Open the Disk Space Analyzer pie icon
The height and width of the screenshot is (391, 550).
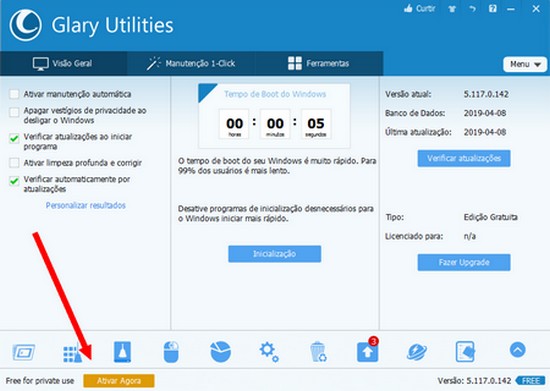(x=221, y=352)
